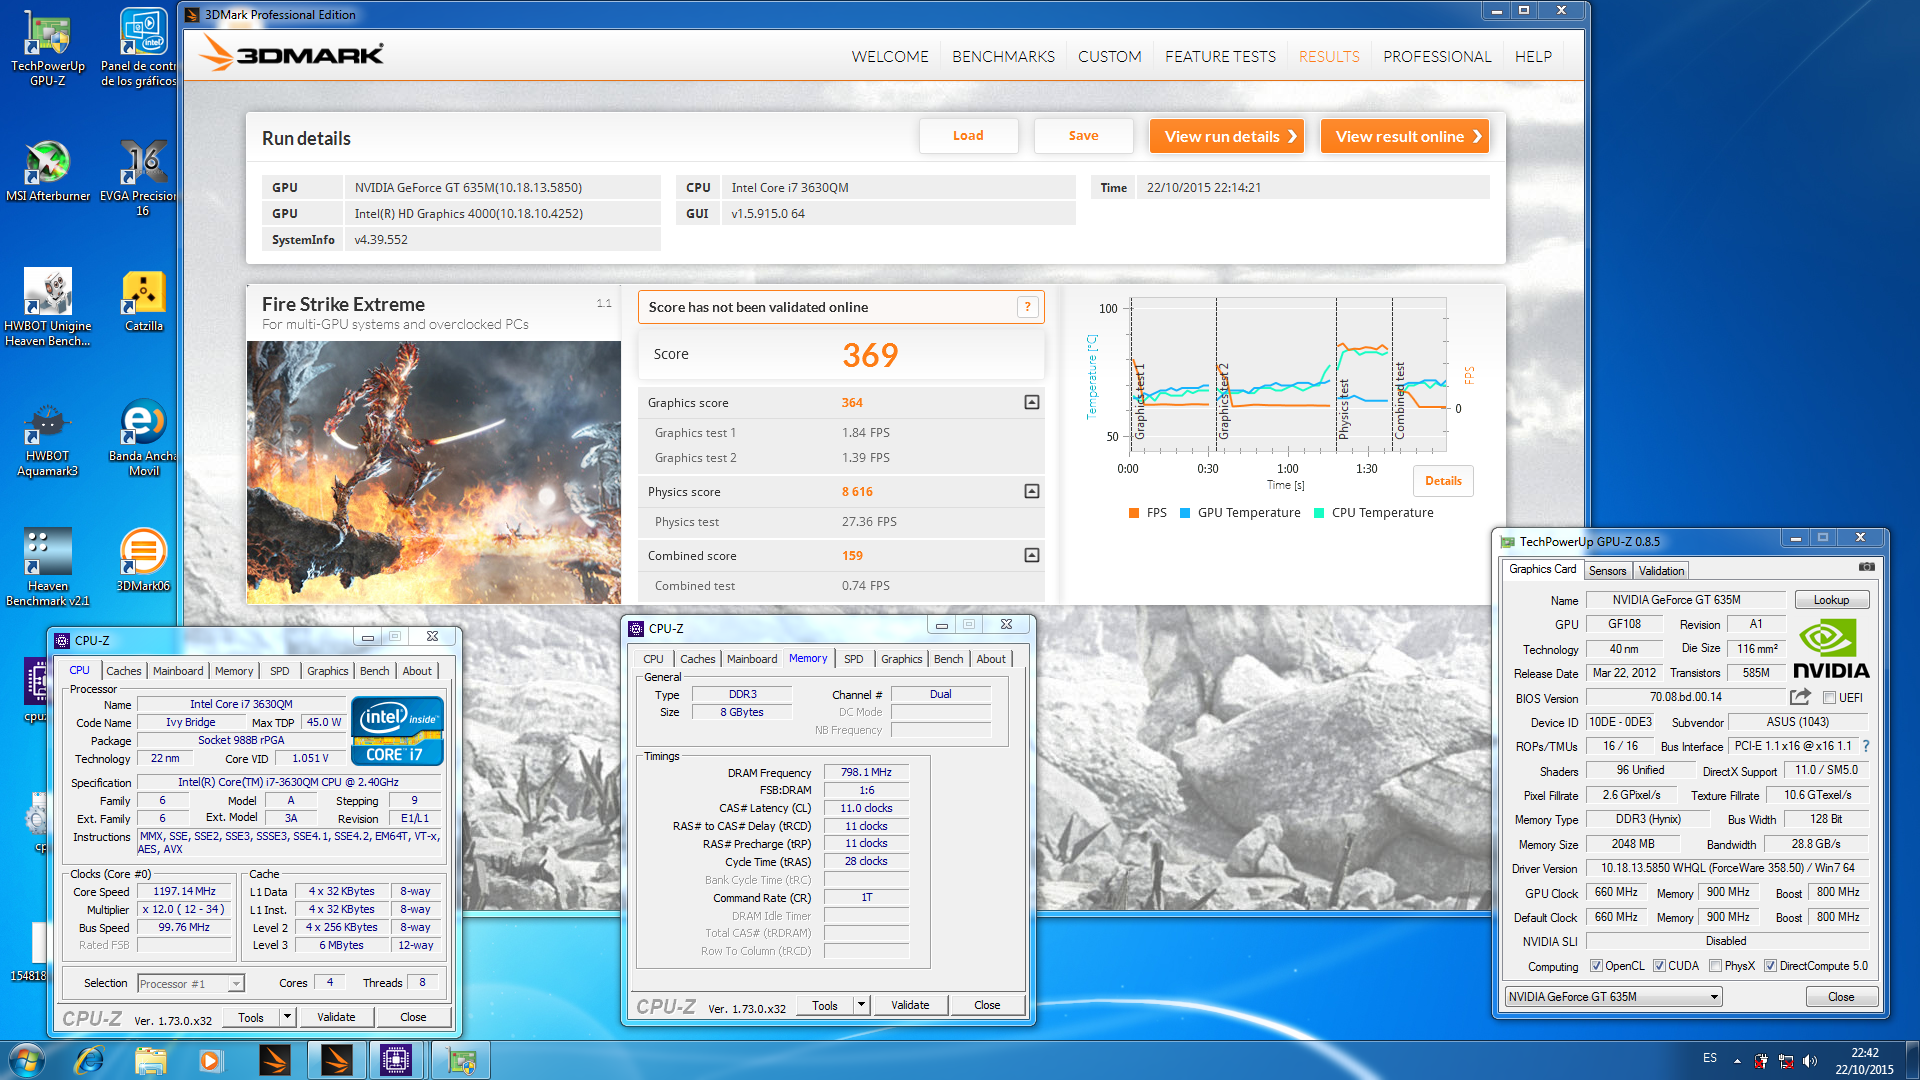This screenshot has height=1080, width=1920.
Task: Click Close button in GPU-Z window
Action: tap(1841, 997)
